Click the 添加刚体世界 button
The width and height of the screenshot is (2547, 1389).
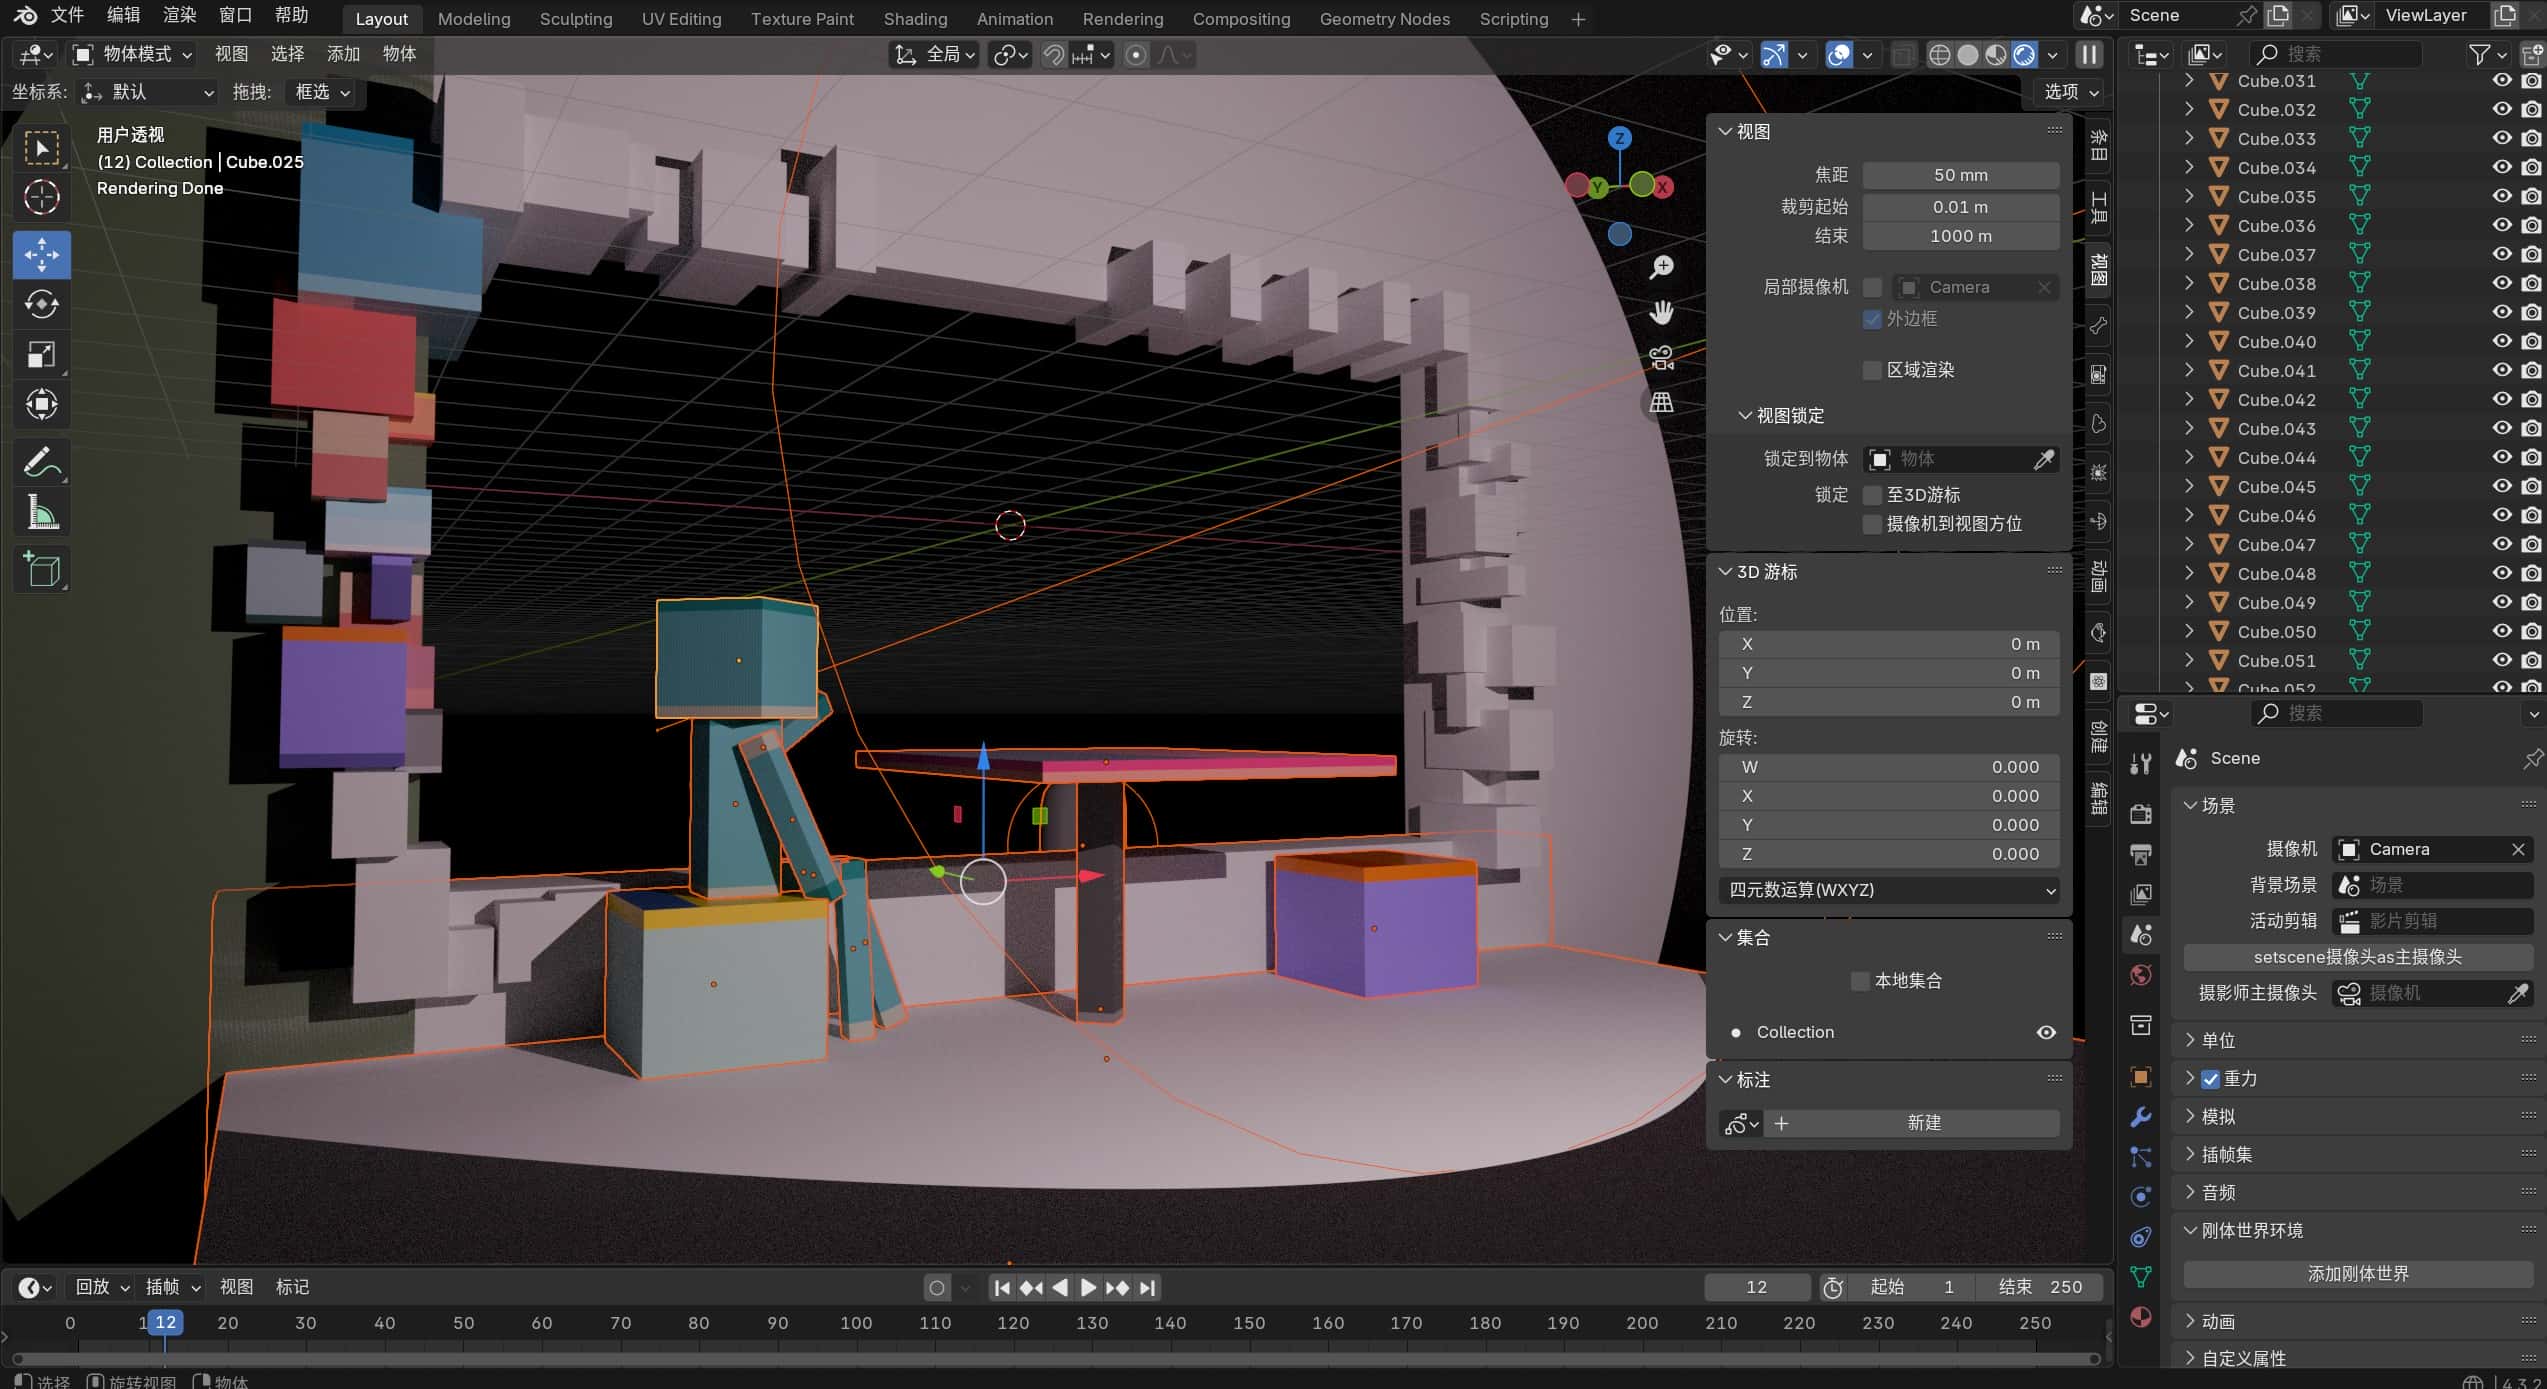pos(2357,1274)
